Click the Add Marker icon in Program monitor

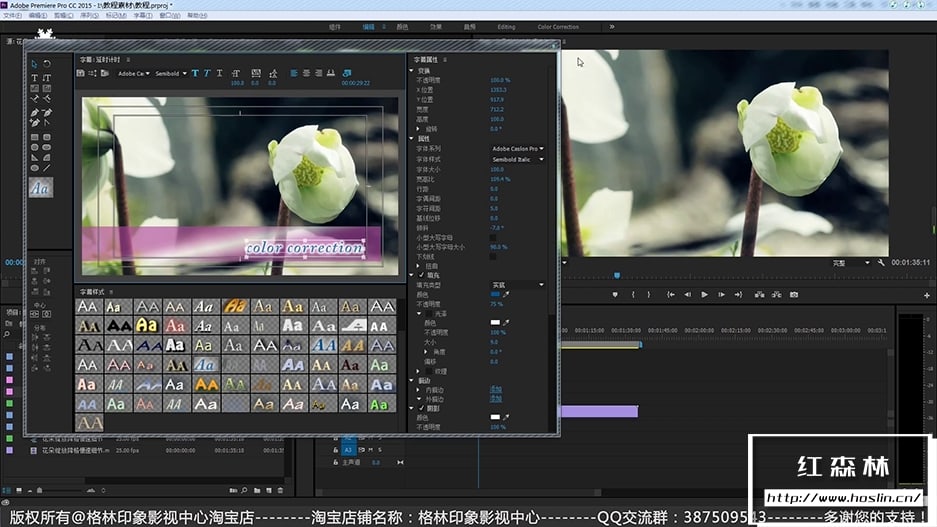615,295
